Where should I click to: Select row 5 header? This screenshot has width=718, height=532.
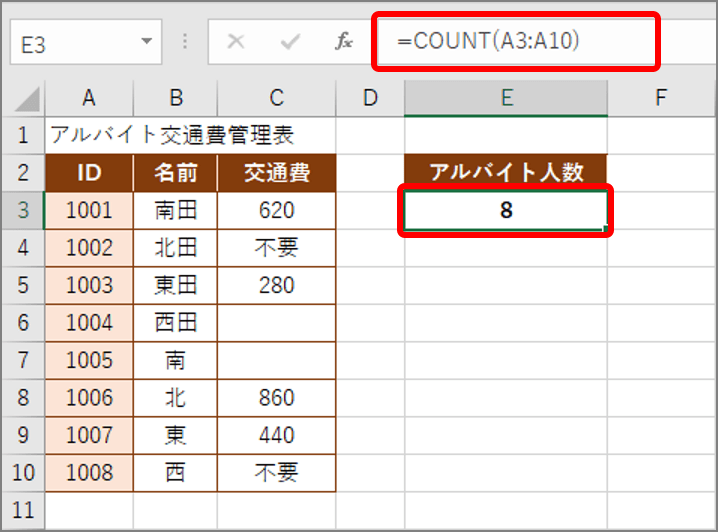[x=23, y=286]
